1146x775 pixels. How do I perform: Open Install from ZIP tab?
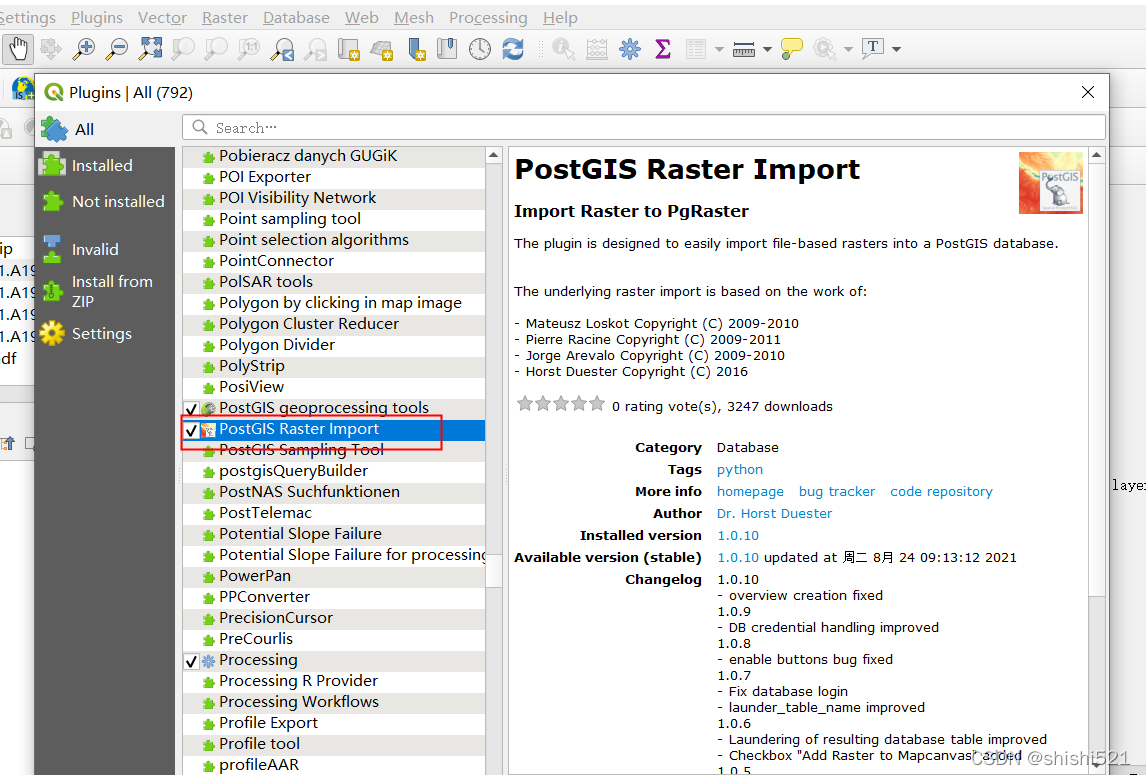coord(105,292)
